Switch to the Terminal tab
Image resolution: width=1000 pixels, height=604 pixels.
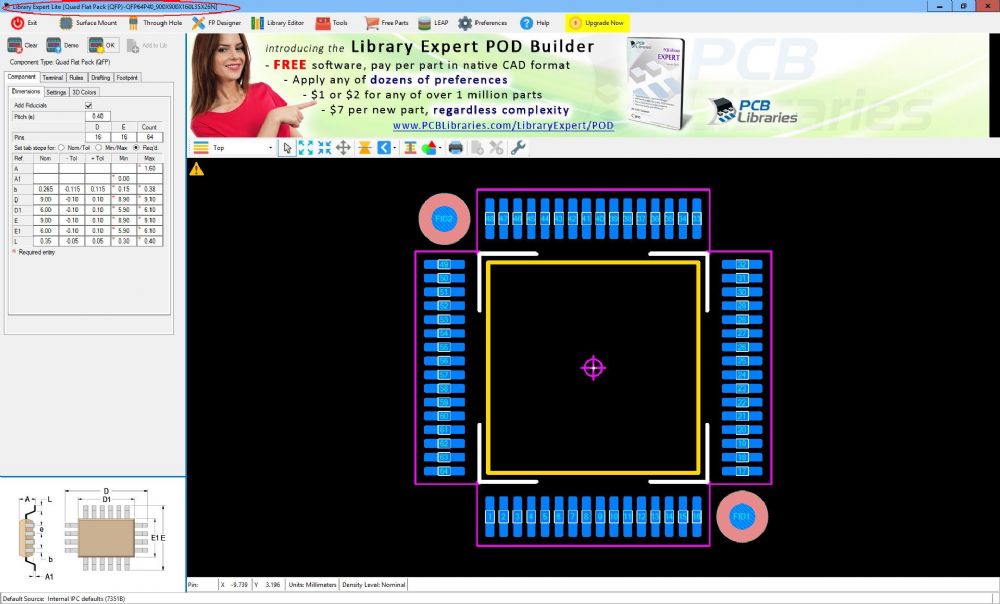53,77
